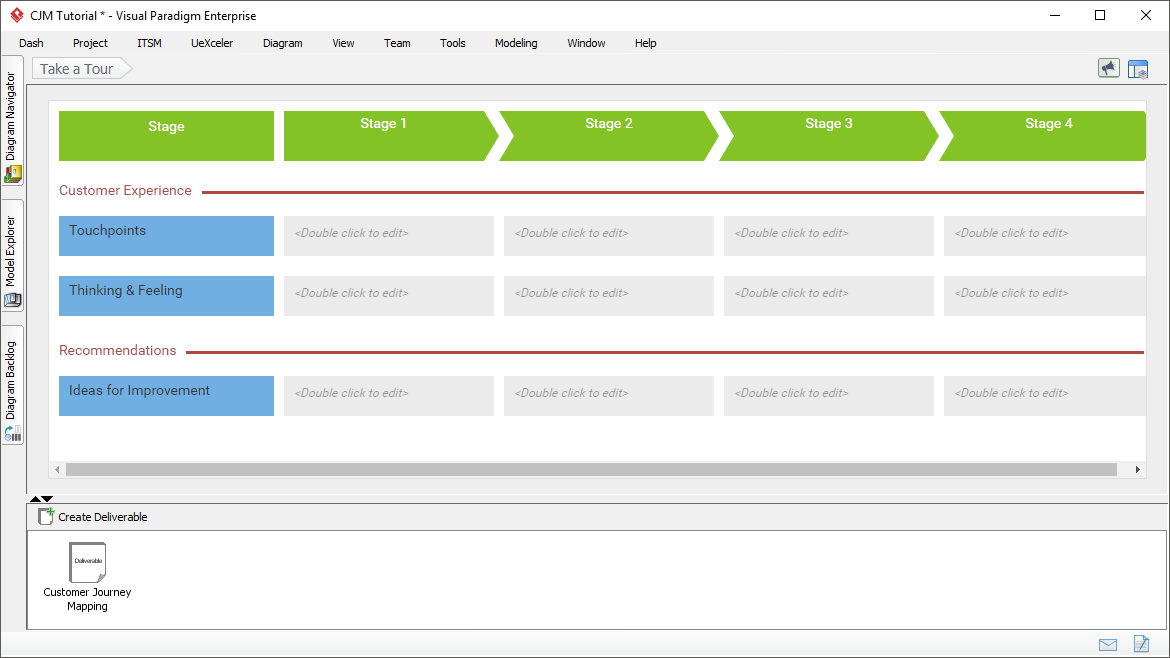Click Touchpoints cell under Stage 1
Image resolution: width=1170 pixels, height=658 pixels.
[x=389, y=236]
